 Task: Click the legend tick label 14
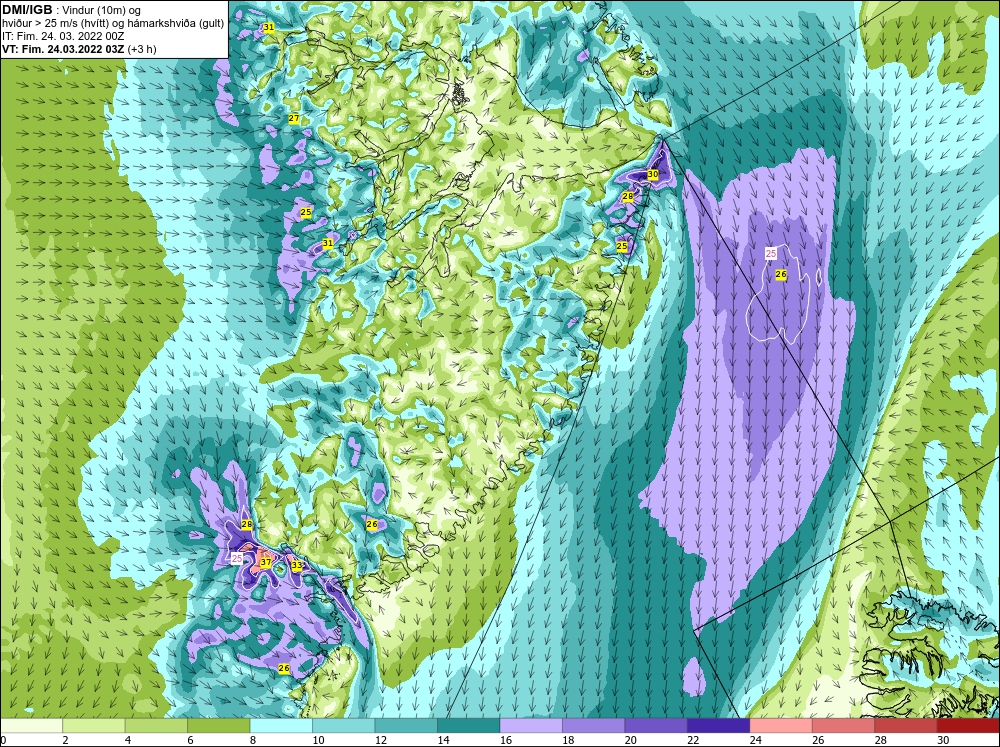point(443,740)
